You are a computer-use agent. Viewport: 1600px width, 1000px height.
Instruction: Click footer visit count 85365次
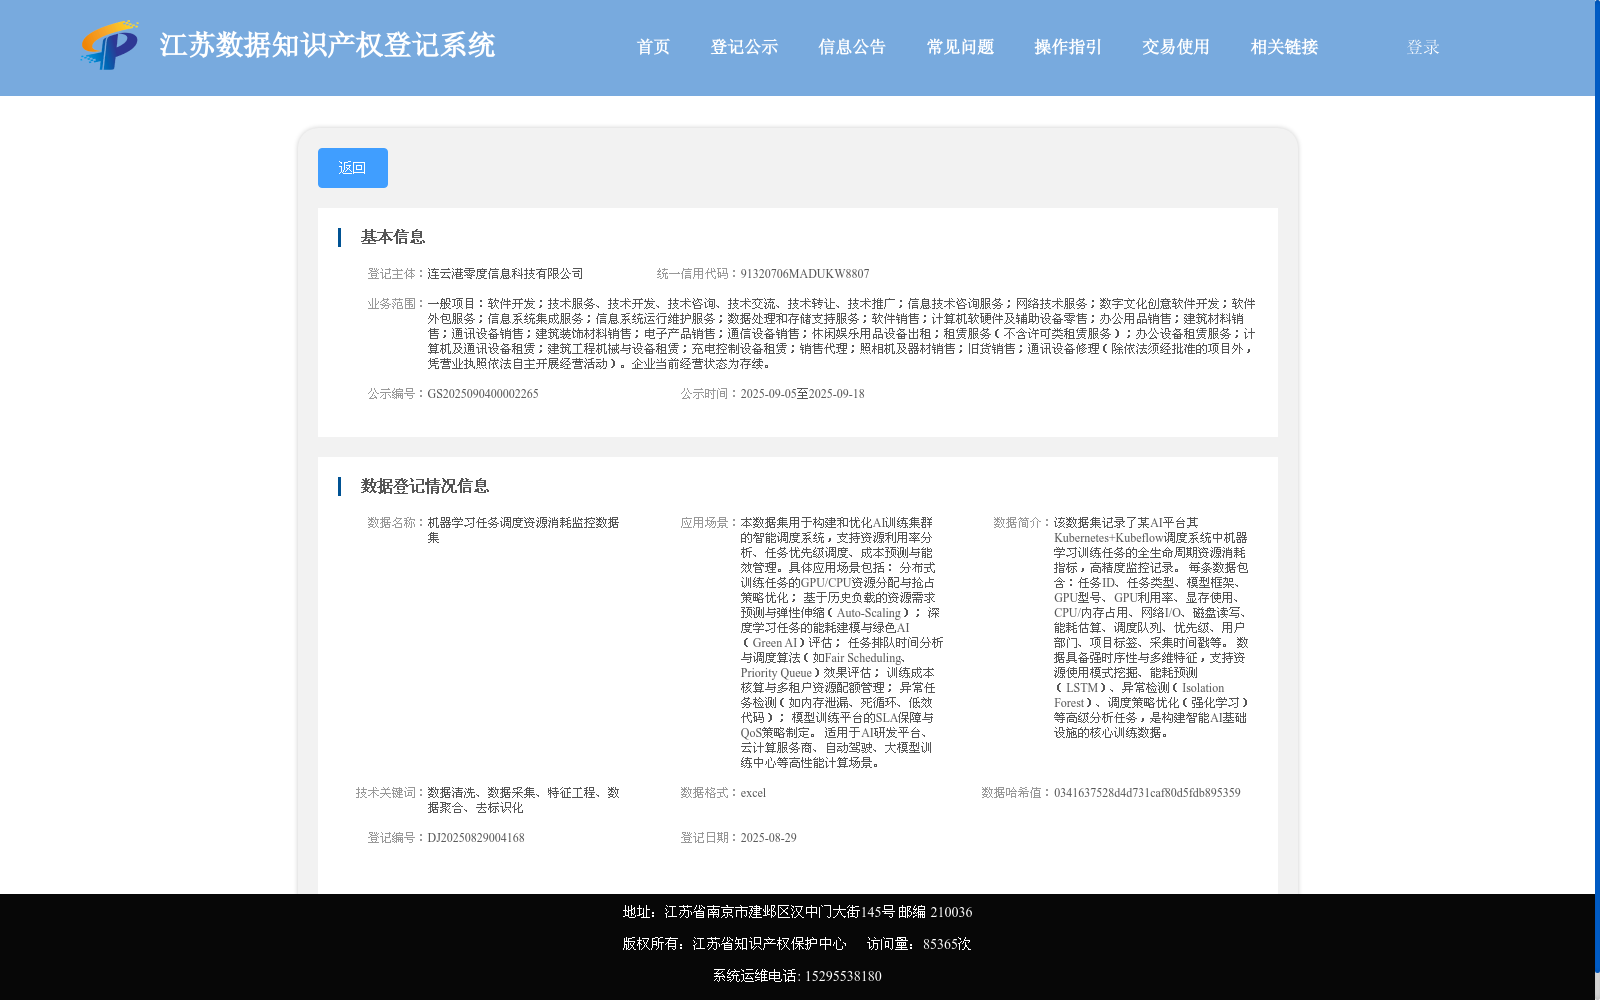tap(947, 944)
